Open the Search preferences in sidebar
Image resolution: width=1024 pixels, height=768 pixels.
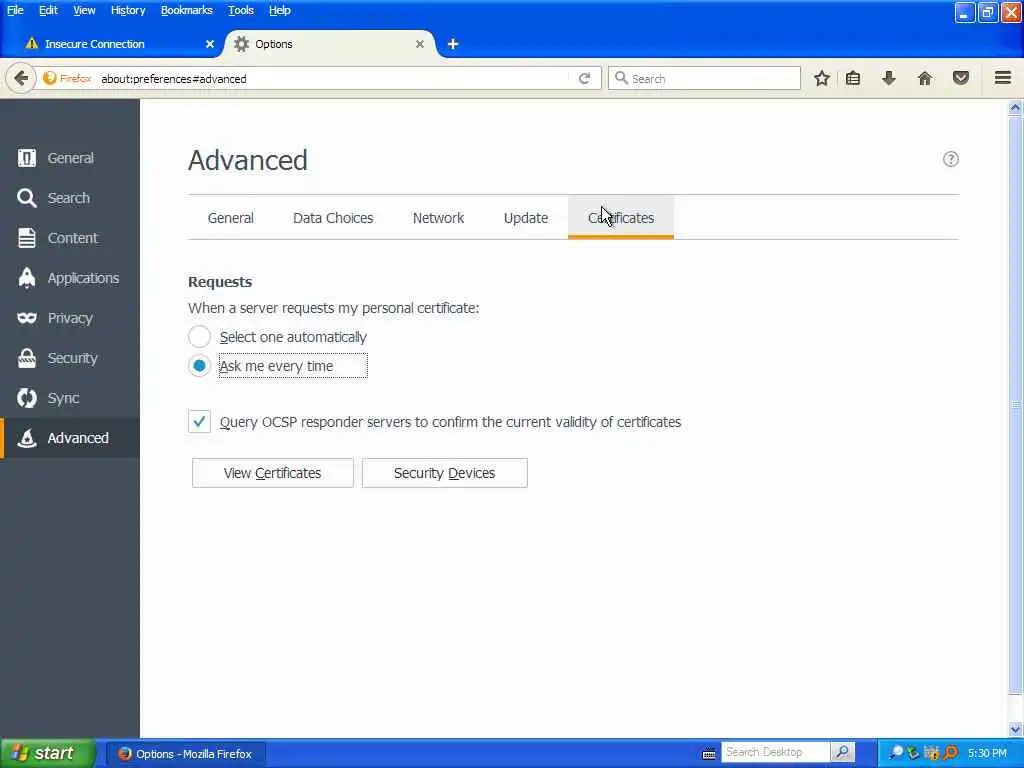(x=70, y=198)
